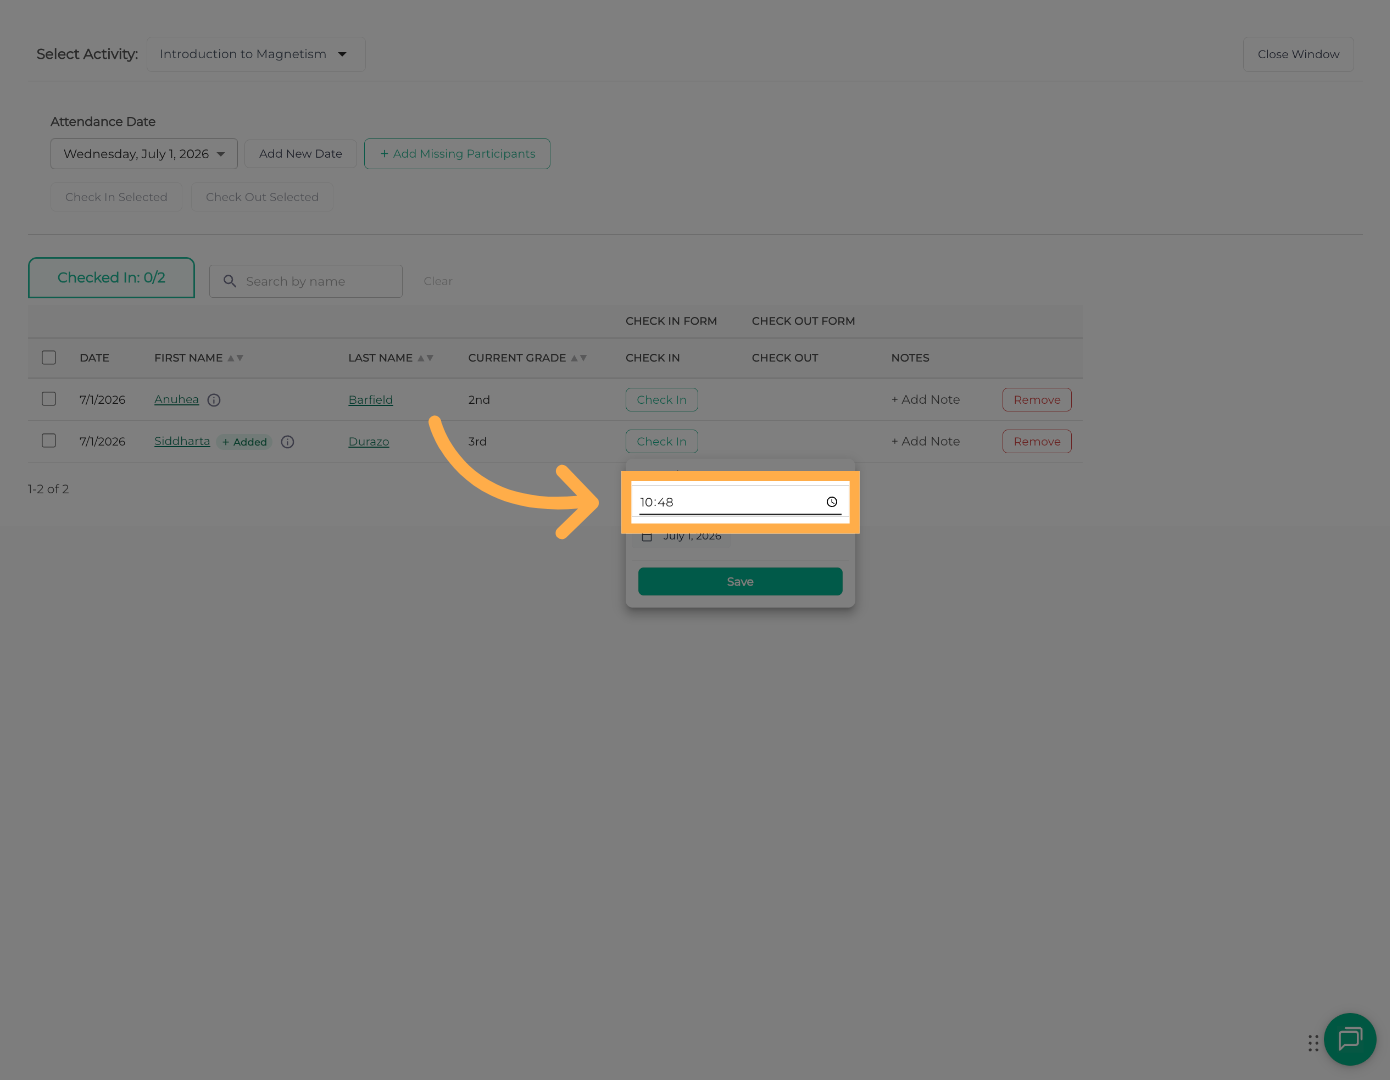The height and width of the screenshot is (1080, 1390).
Task: Click the 3rd grade cell
Action: [x=478, y=442]
